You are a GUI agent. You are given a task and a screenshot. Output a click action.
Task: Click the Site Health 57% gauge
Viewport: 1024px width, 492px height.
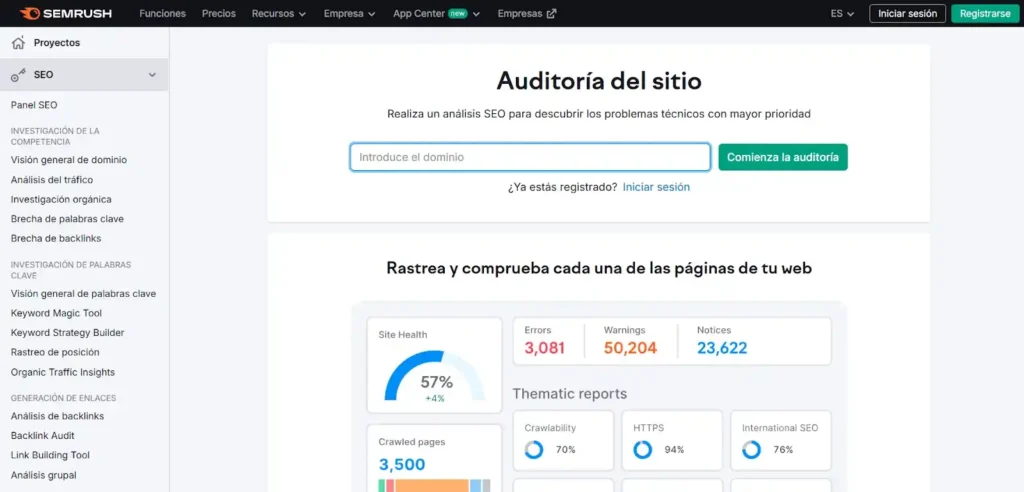coord(435,377)
